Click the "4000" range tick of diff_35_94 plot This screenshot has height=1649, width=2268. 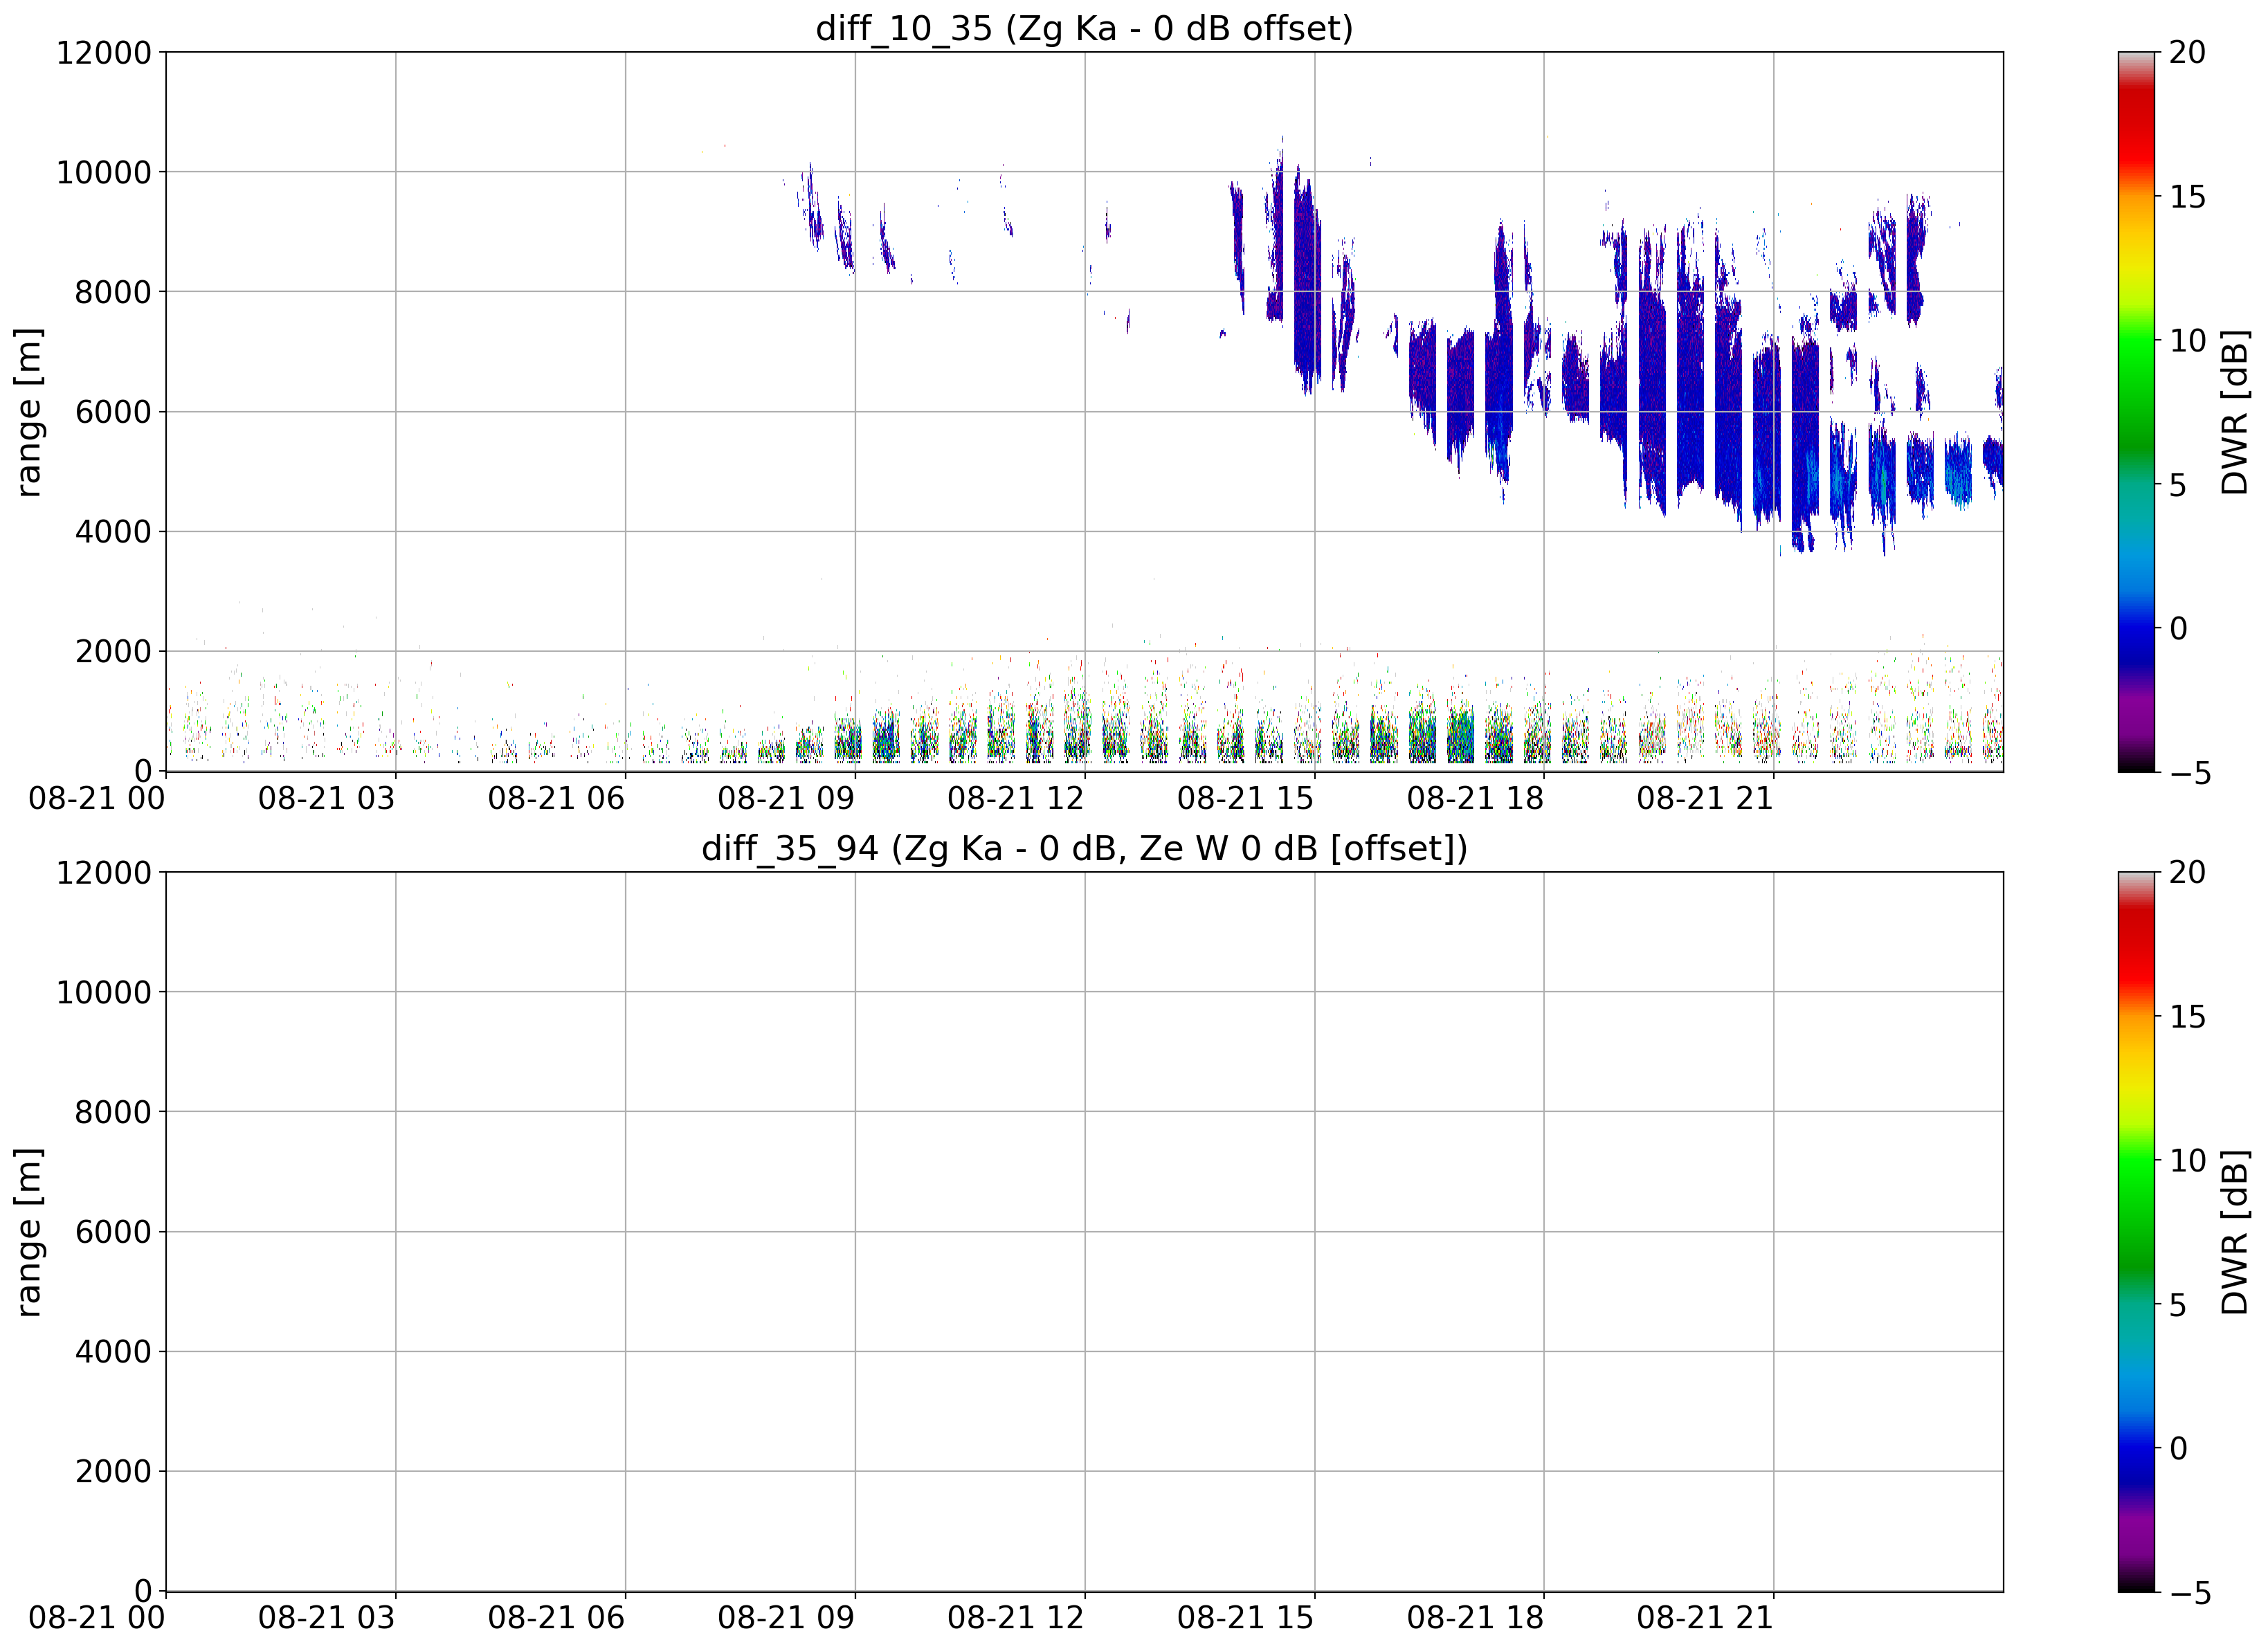(113, 1352)
